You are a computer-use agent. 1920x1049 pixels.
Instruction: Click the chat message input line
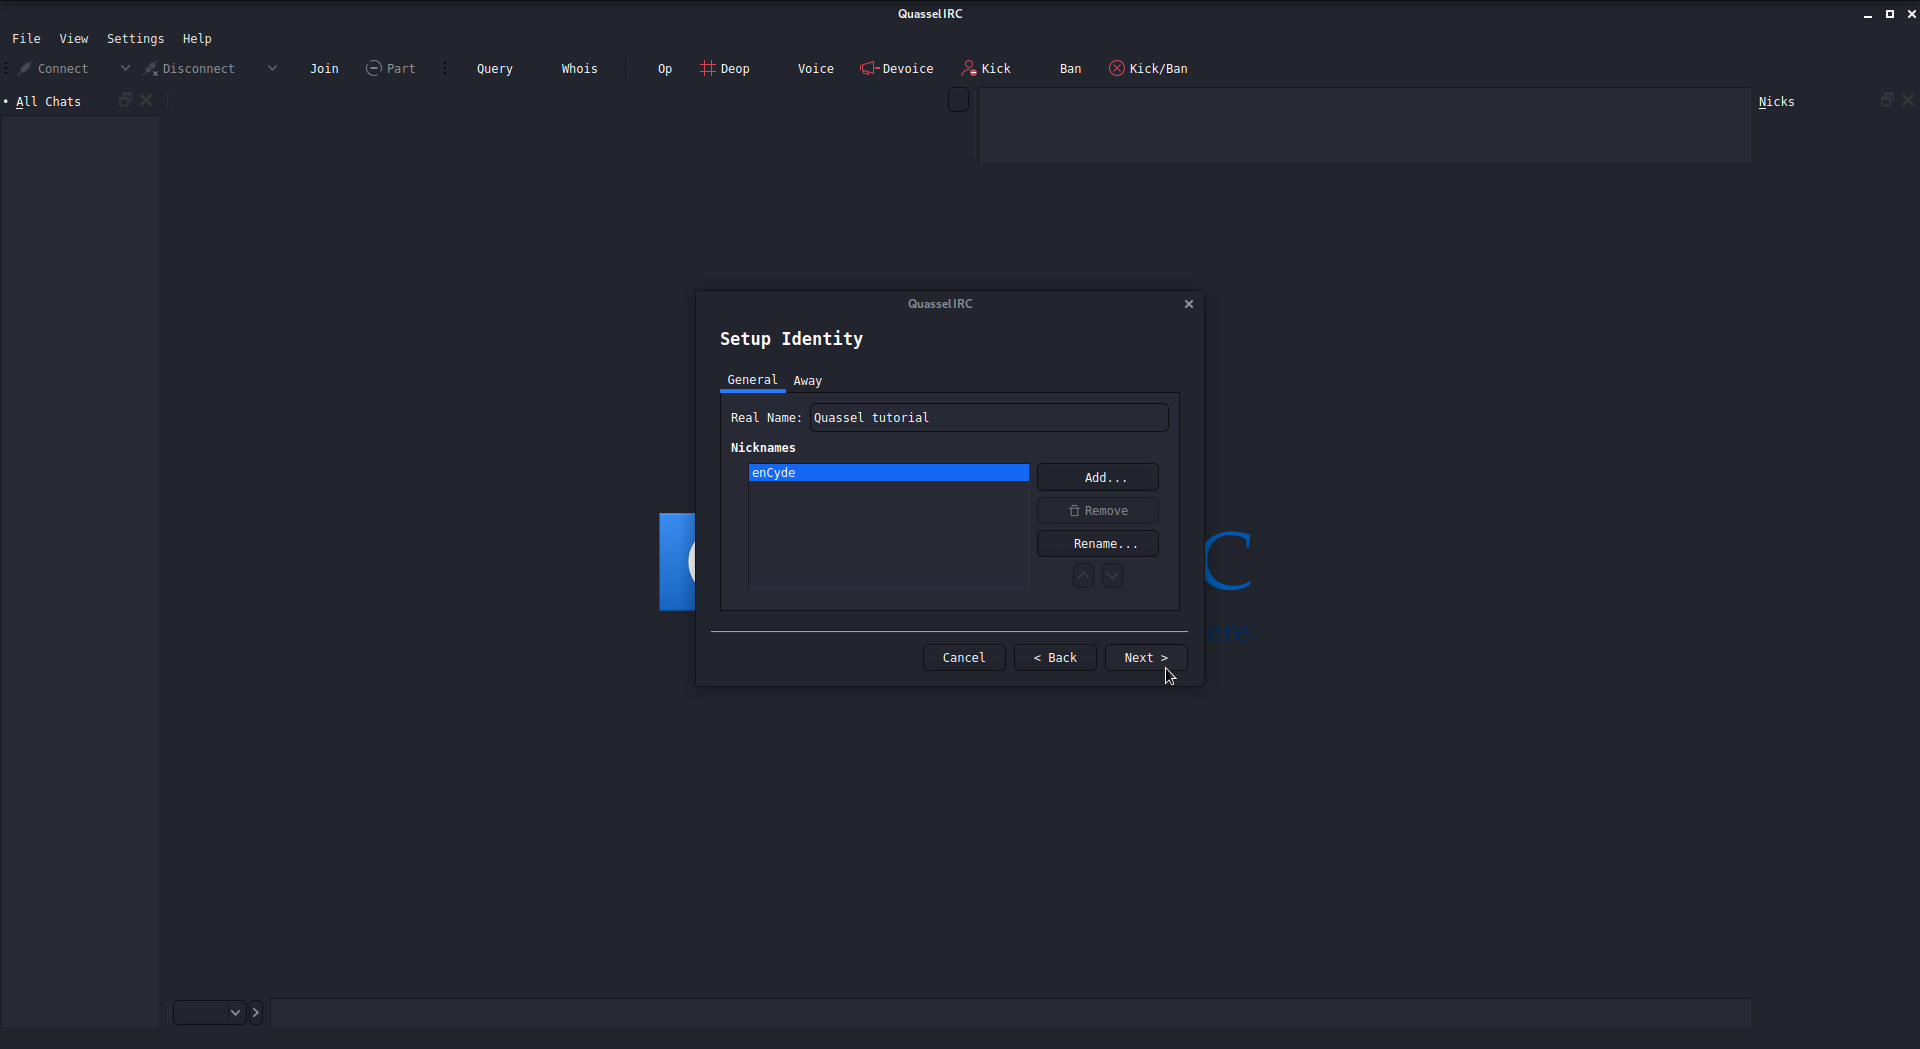pyautogui.click(x=1010, y=1013)
